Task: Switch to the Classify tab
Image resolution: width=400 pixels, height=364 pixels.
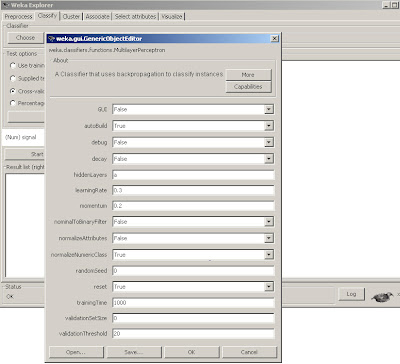Action: click(x=47, y=16)
